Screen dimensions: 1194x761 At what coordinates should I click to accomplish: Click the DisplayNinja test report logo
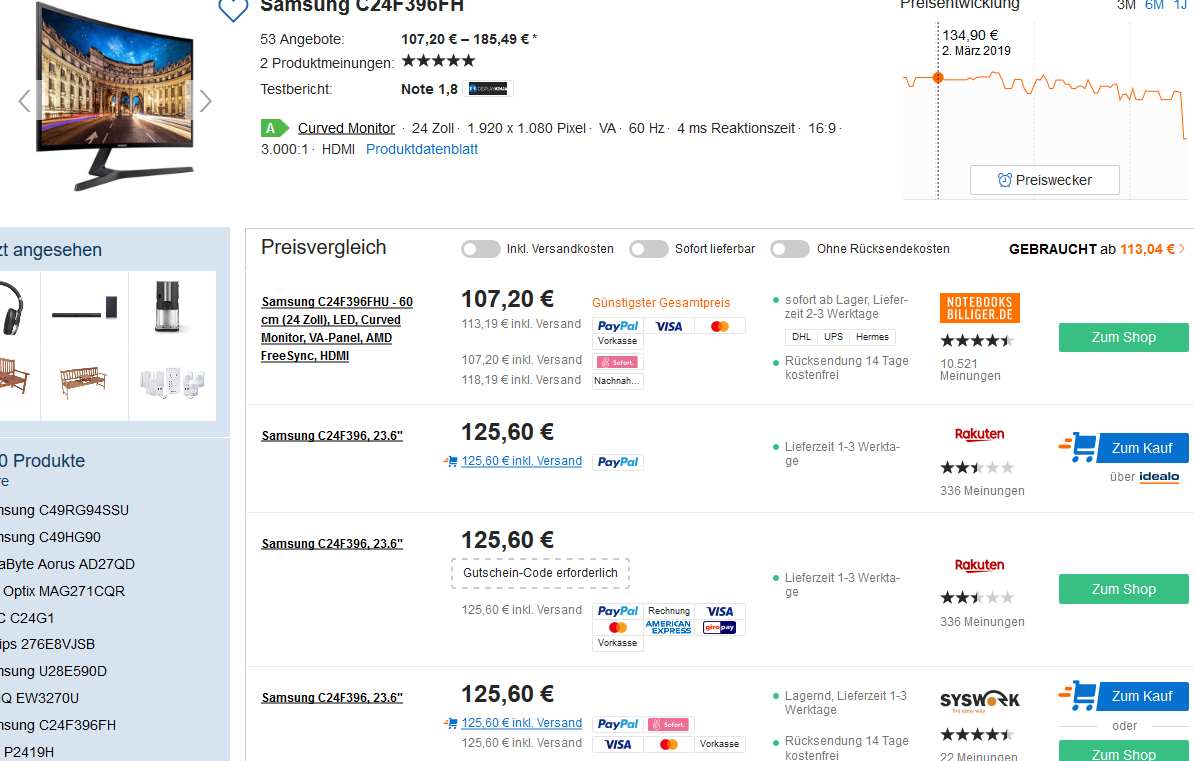point(489,89)
